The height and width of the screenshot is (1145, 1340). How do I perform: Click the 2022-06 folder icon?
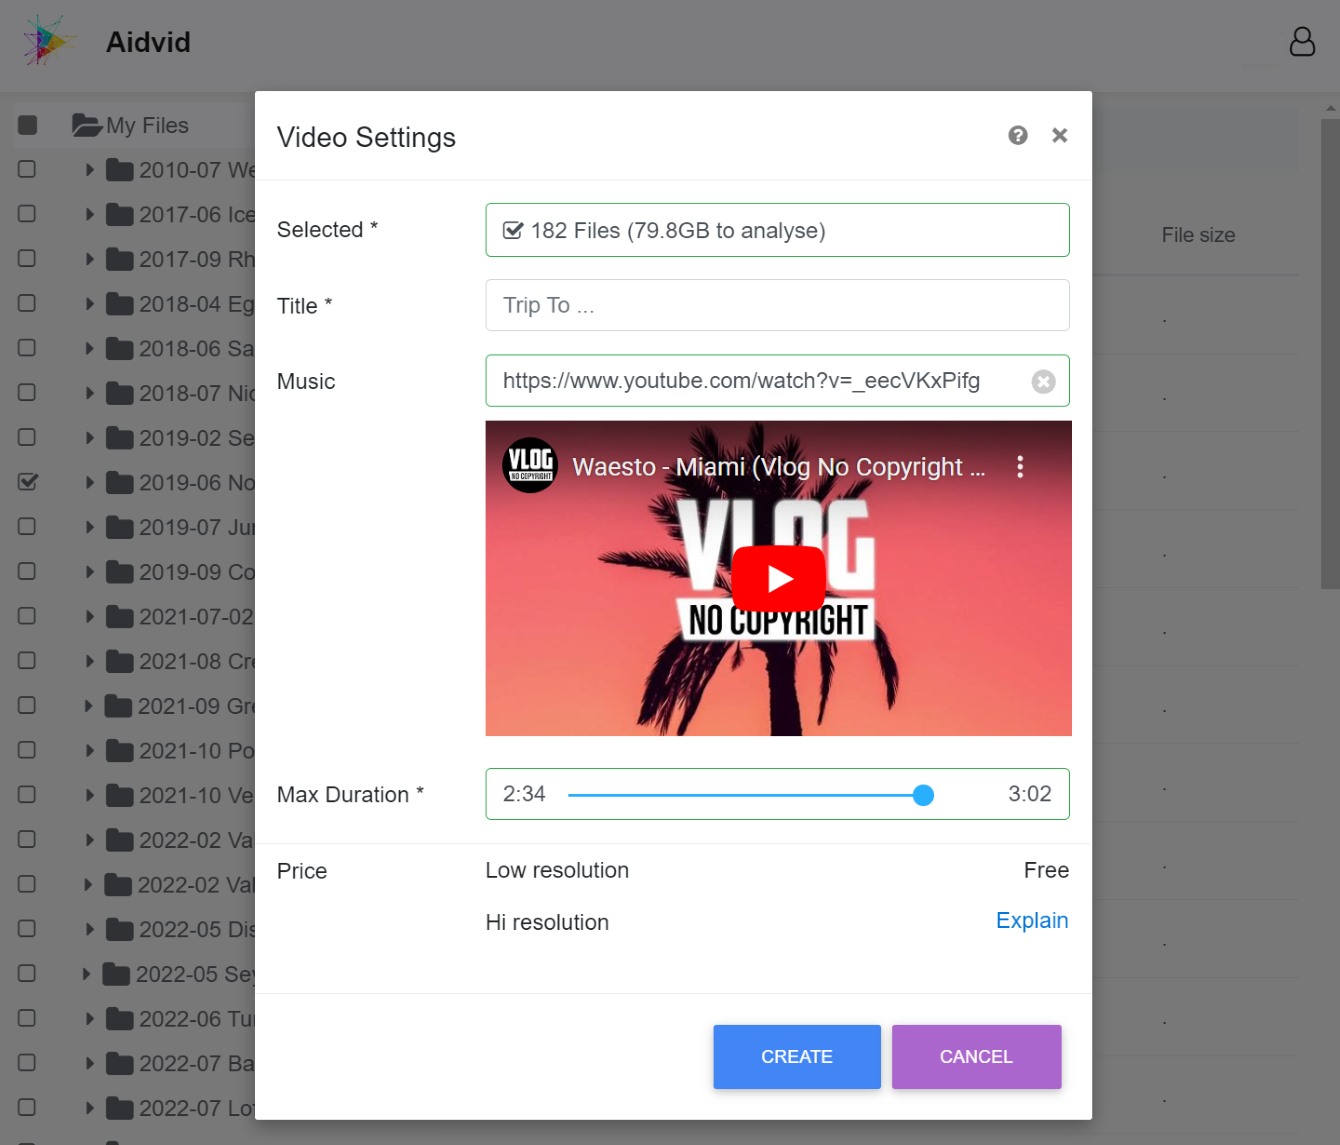click(x=120, y=1019)
